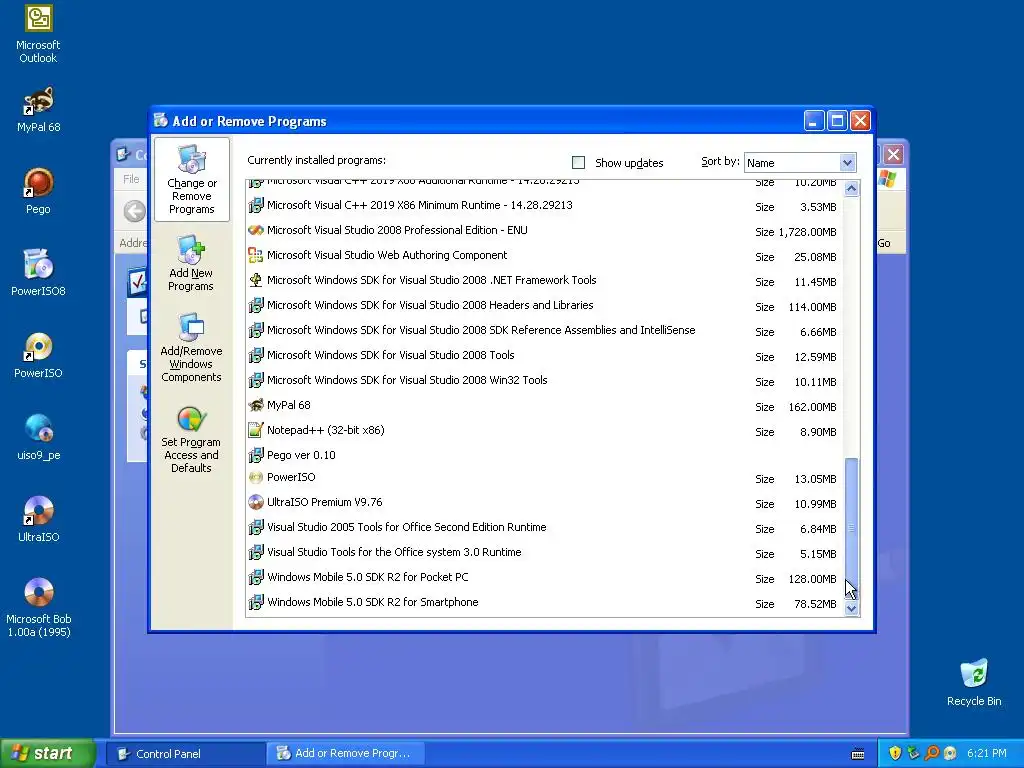
Task: Click security shield icon in system tray
Action: click(895, 754)
